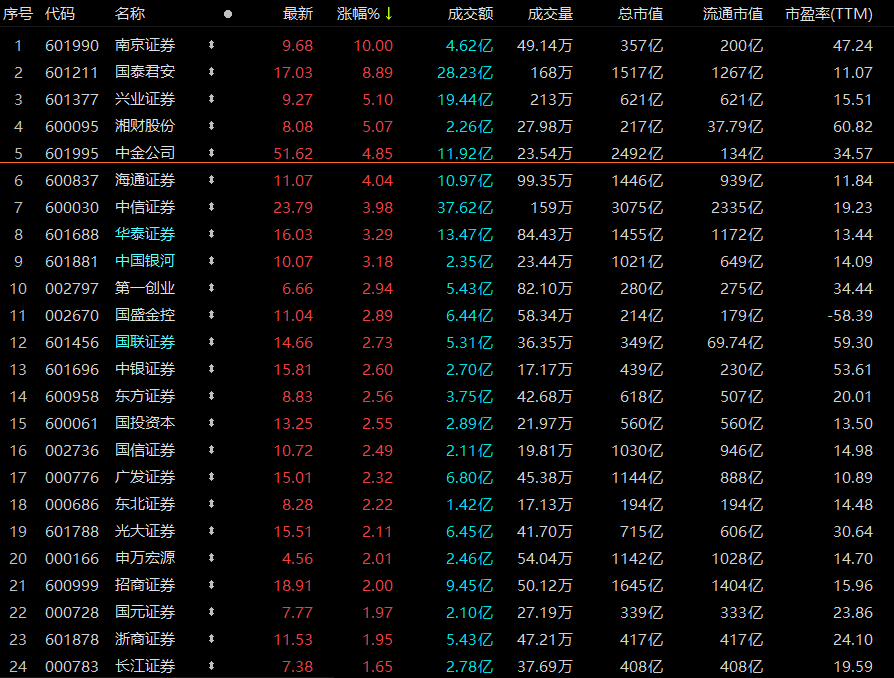The width and height of the screenshot is (894, 678).
Task: Select stock name 中金公司
Action: [145, 153]
